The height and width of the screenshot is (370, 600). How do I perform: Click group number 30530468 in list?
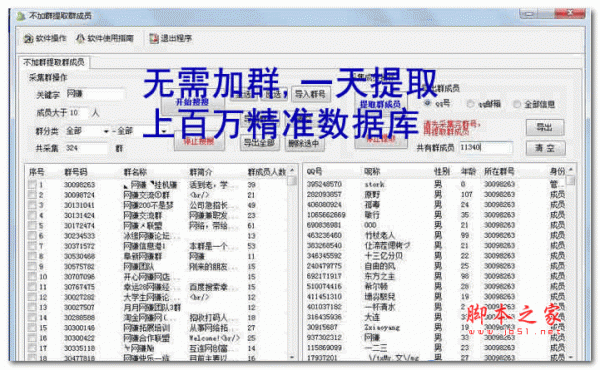coord(79,256)
